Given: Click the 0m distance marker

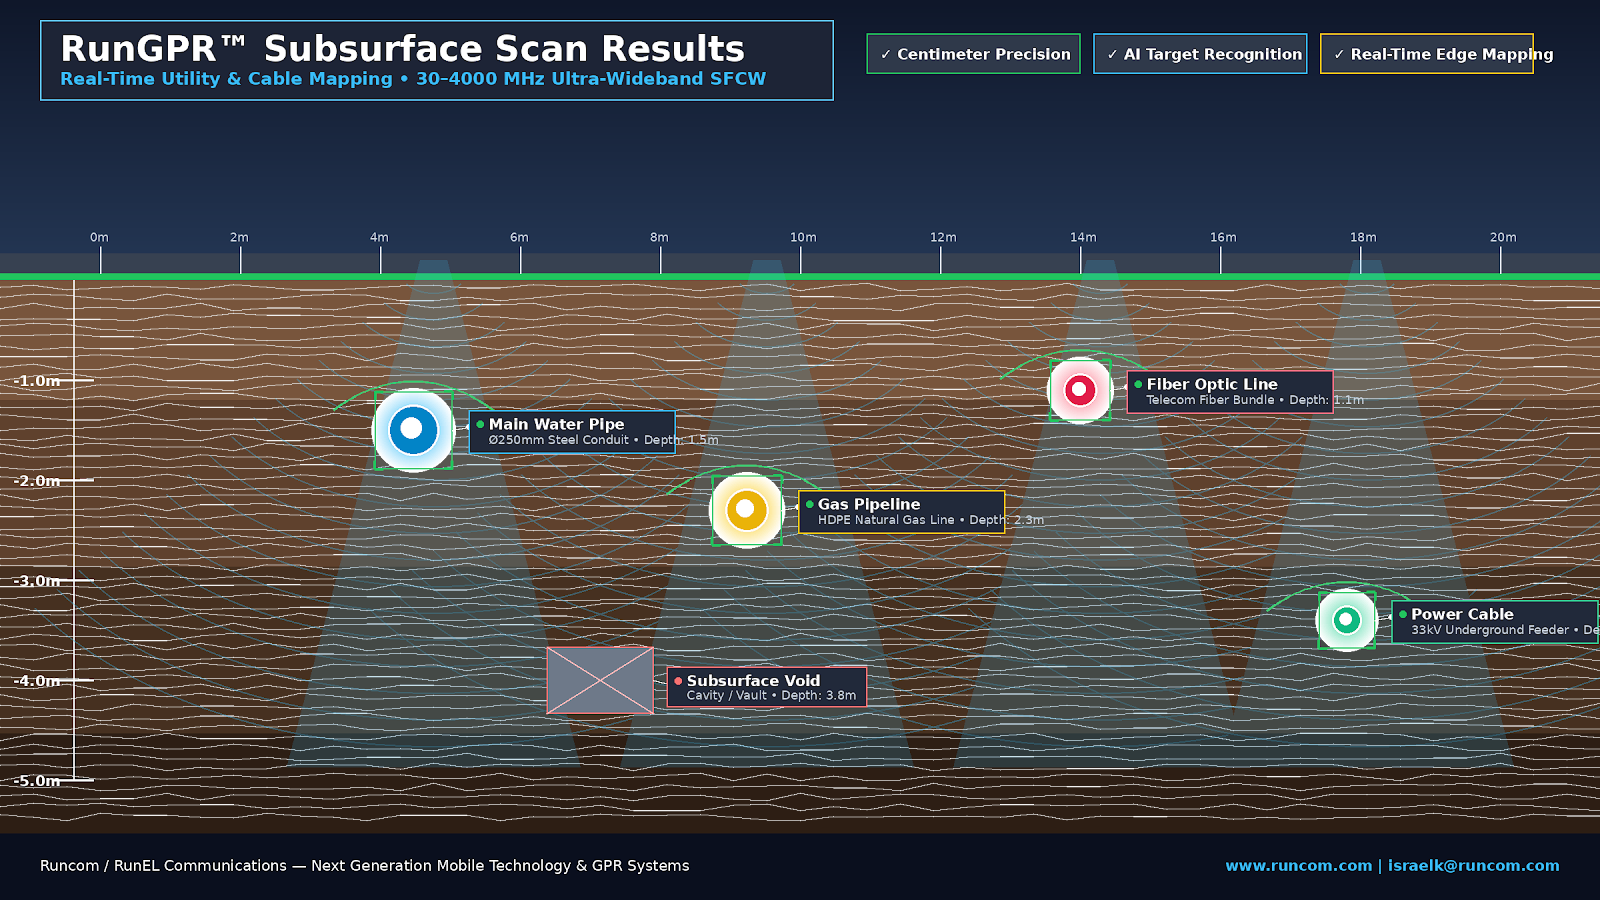Looking at the screenshot, I should [x=99, y=238].
